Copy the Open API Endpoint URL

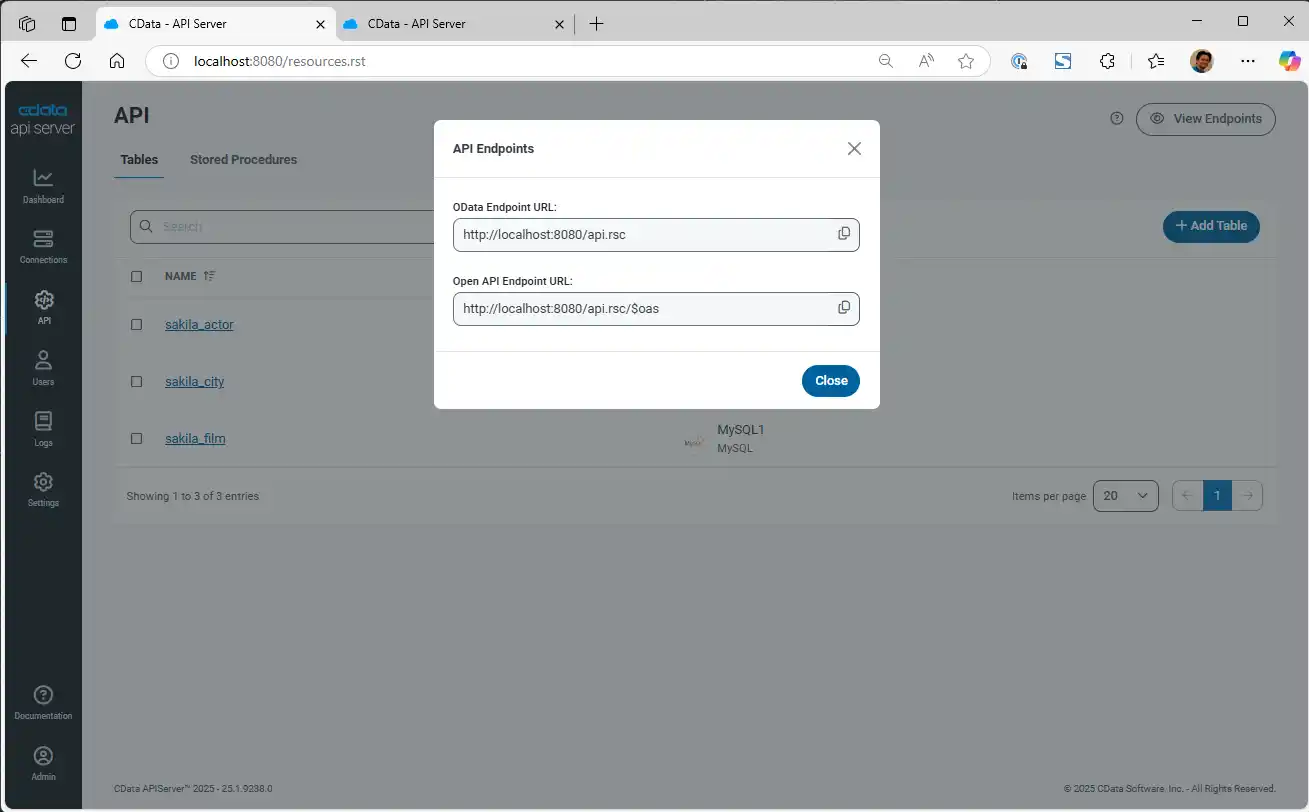click(x=843, y=308)
